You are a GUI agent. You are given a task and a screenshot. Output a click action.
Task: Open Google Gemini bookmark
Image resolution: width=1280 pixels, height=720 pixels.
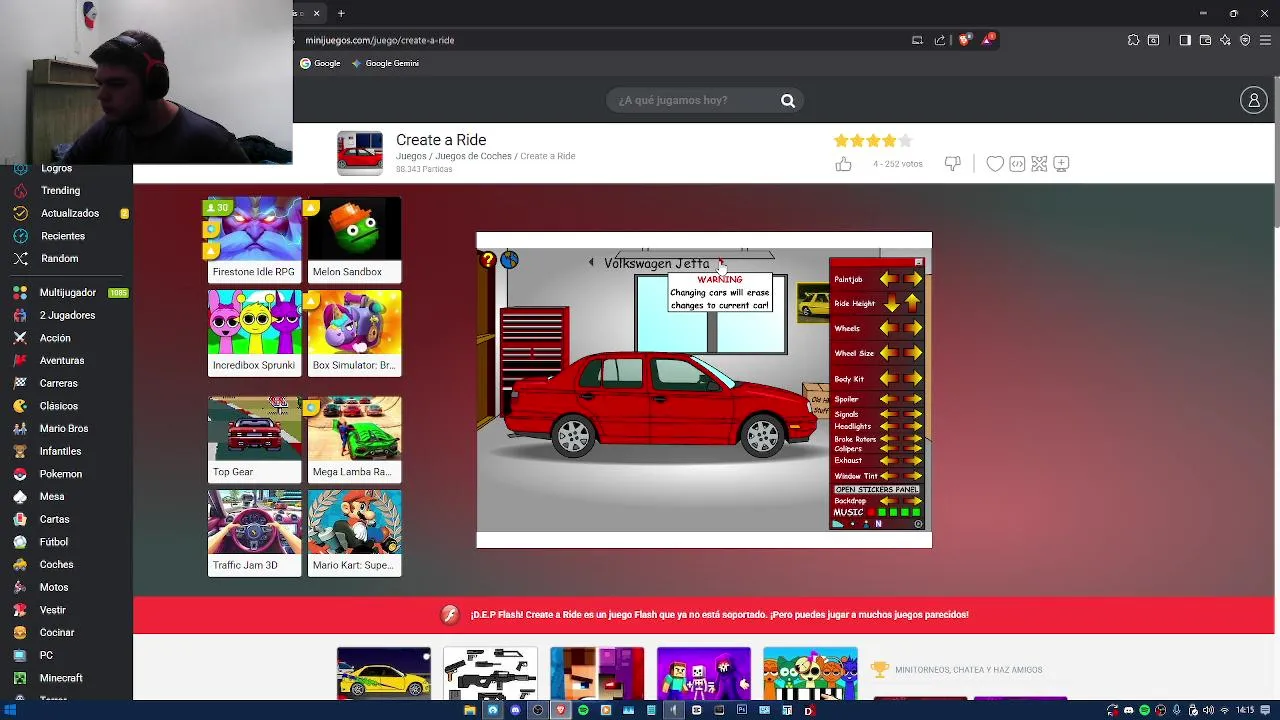pyautogui.click(x=384, y=63)
